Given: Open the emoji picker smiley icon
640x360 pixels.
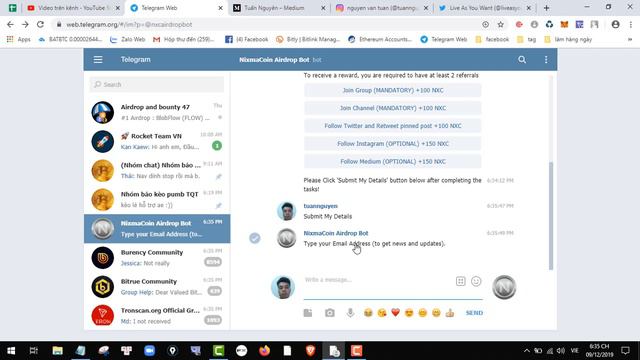Looking at the screenshot, I should [x=476, y=281].
